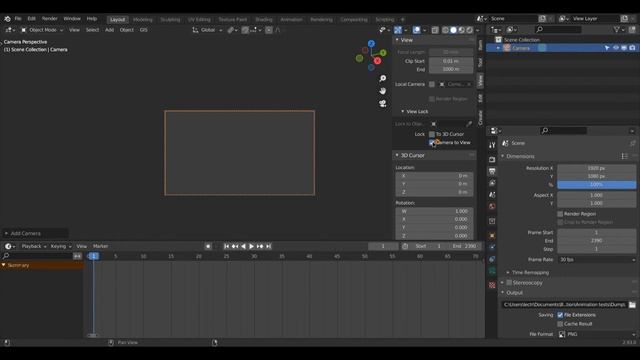Open the timeline Playback menu
The image size is (640, 360).
point(33,246)
